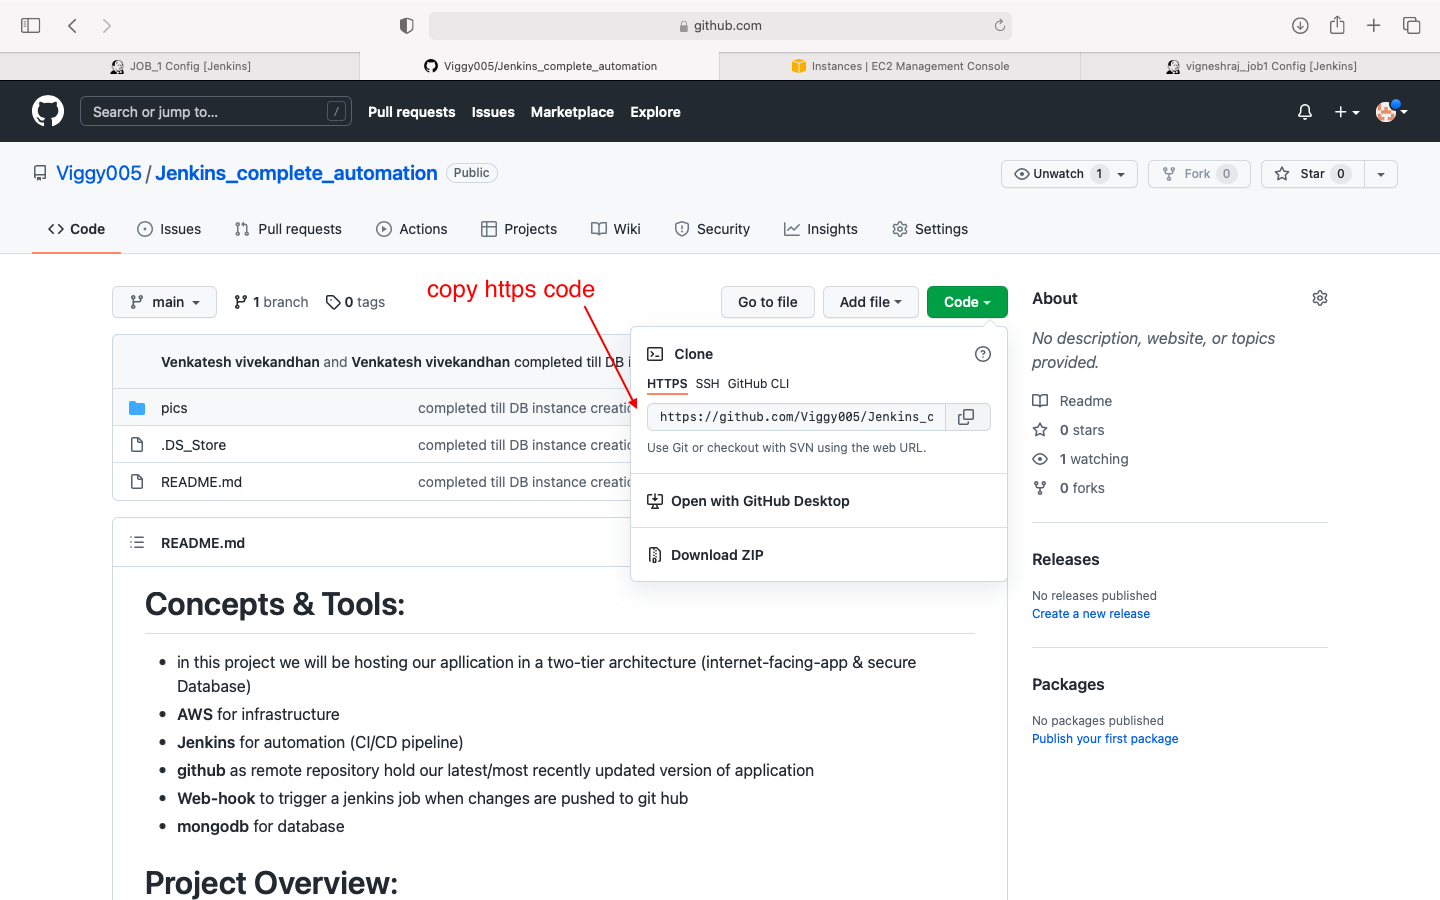The width and height of the screenshot is (1440, 900).
Task: Click the Safari address bar
Action: (x=720, y=26)
